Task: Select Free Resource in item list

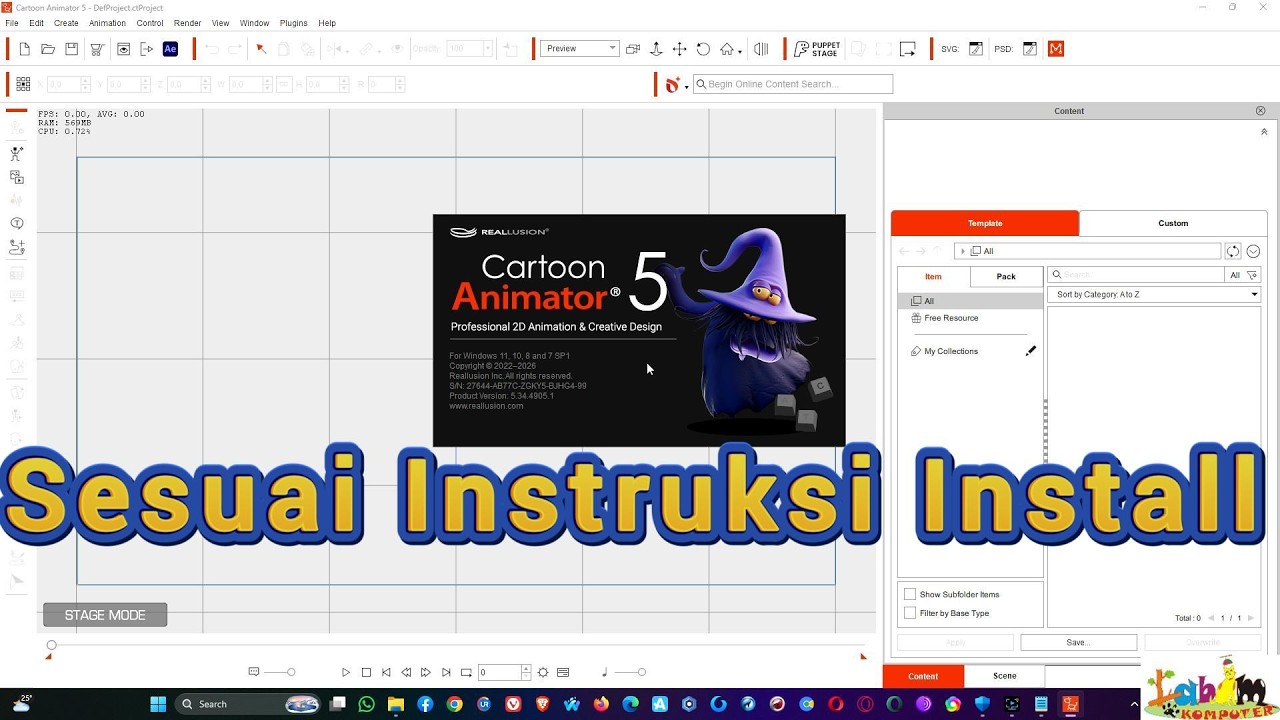Action: [x=951, y=318]
